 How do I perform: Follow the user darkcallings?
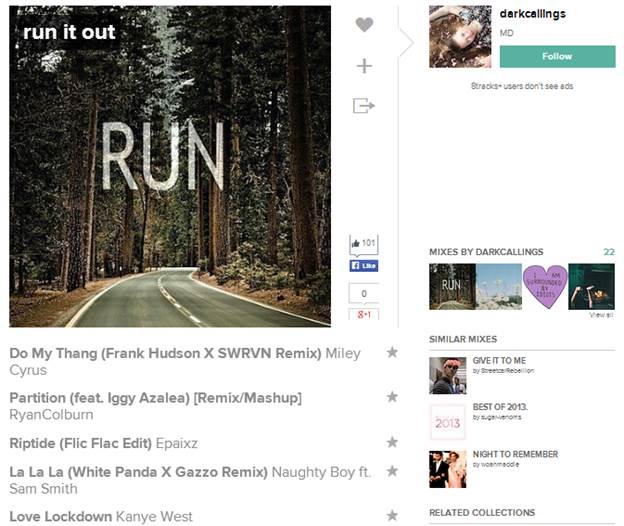click(557, 56)
